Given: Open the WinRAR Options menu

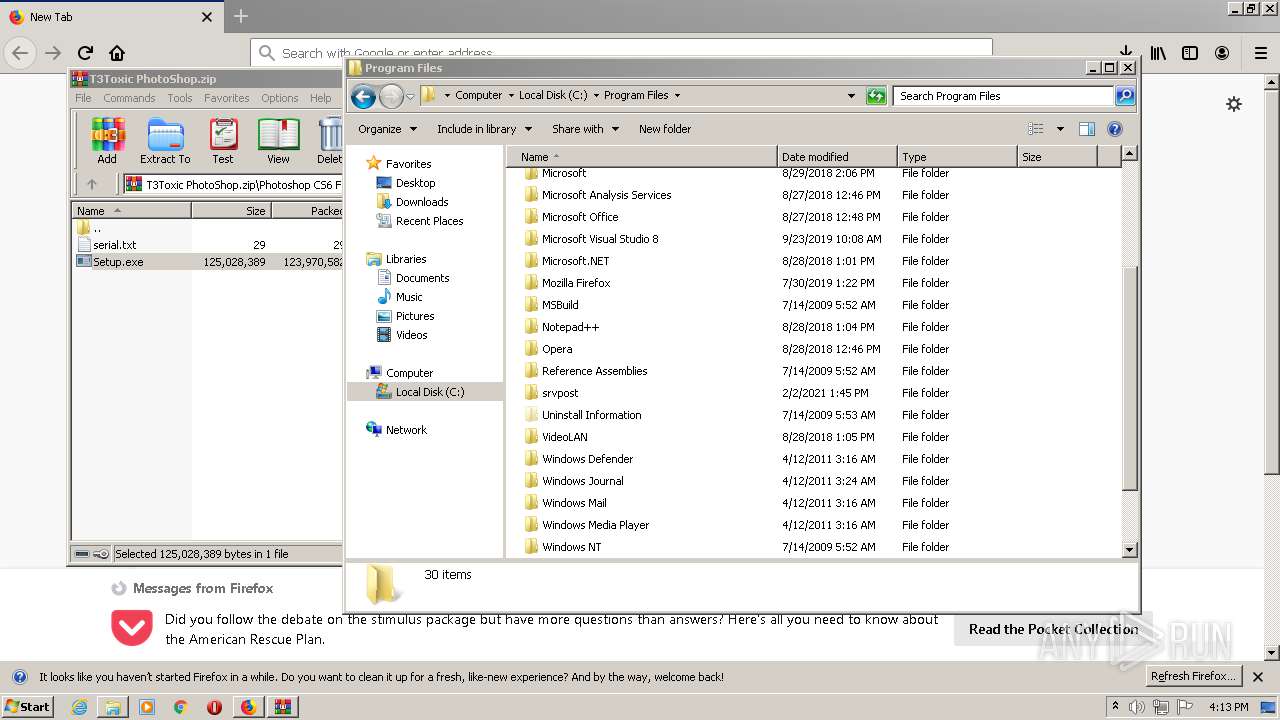Looking at the screenshot, I should coord(280,98).
